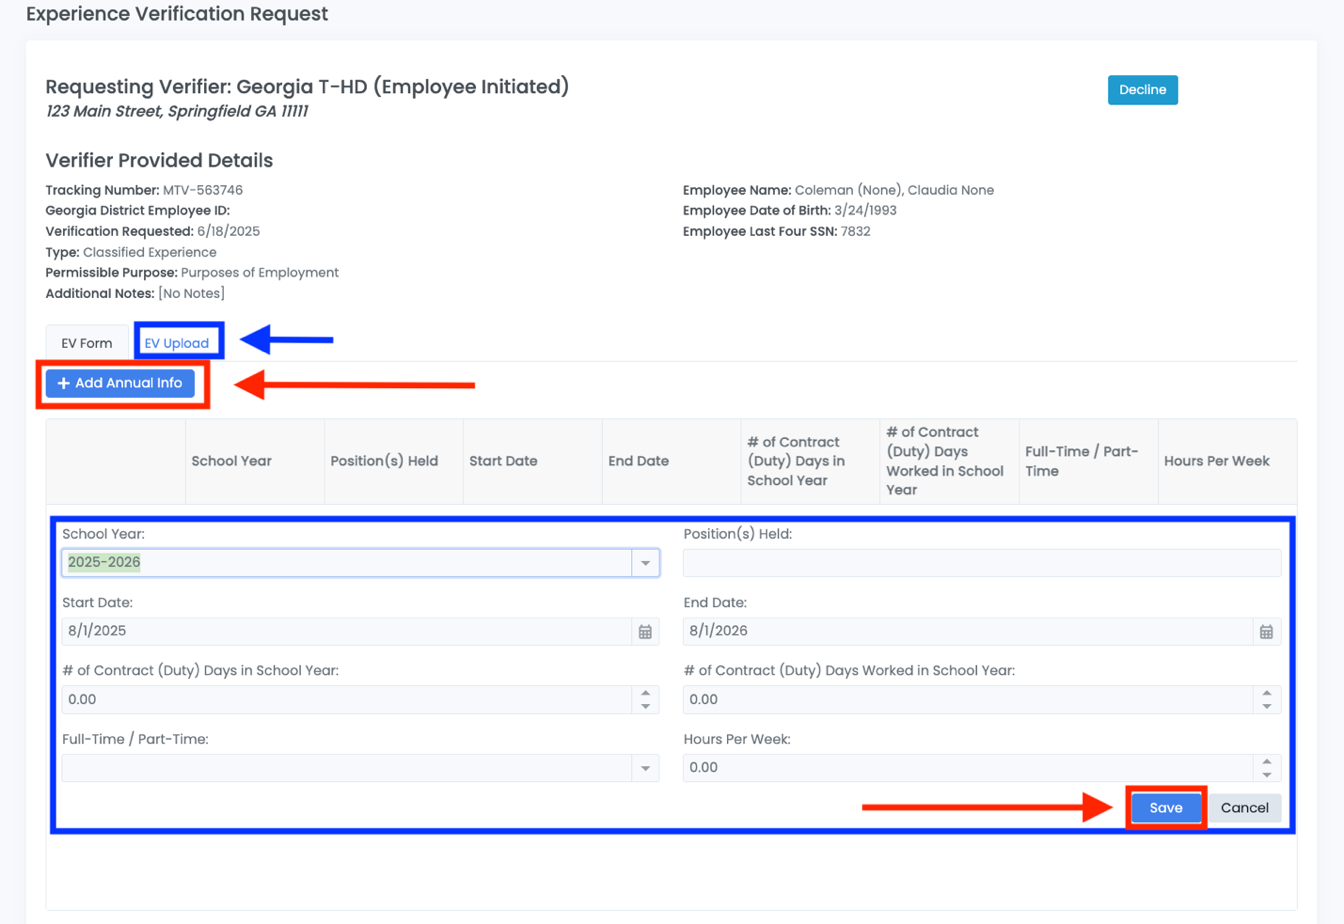Save the annual info entry
The image size is (1344, 924).
coord(1166,808)
